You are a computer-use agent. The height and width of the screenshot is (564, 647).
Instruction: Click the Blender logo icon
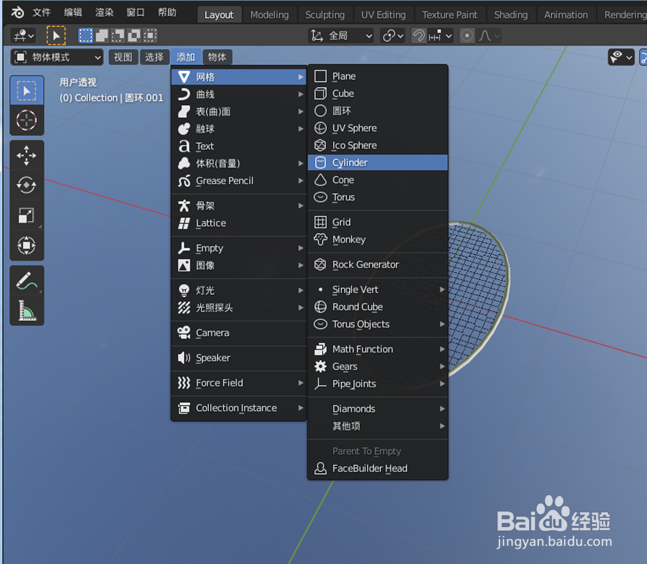[17, 13]
